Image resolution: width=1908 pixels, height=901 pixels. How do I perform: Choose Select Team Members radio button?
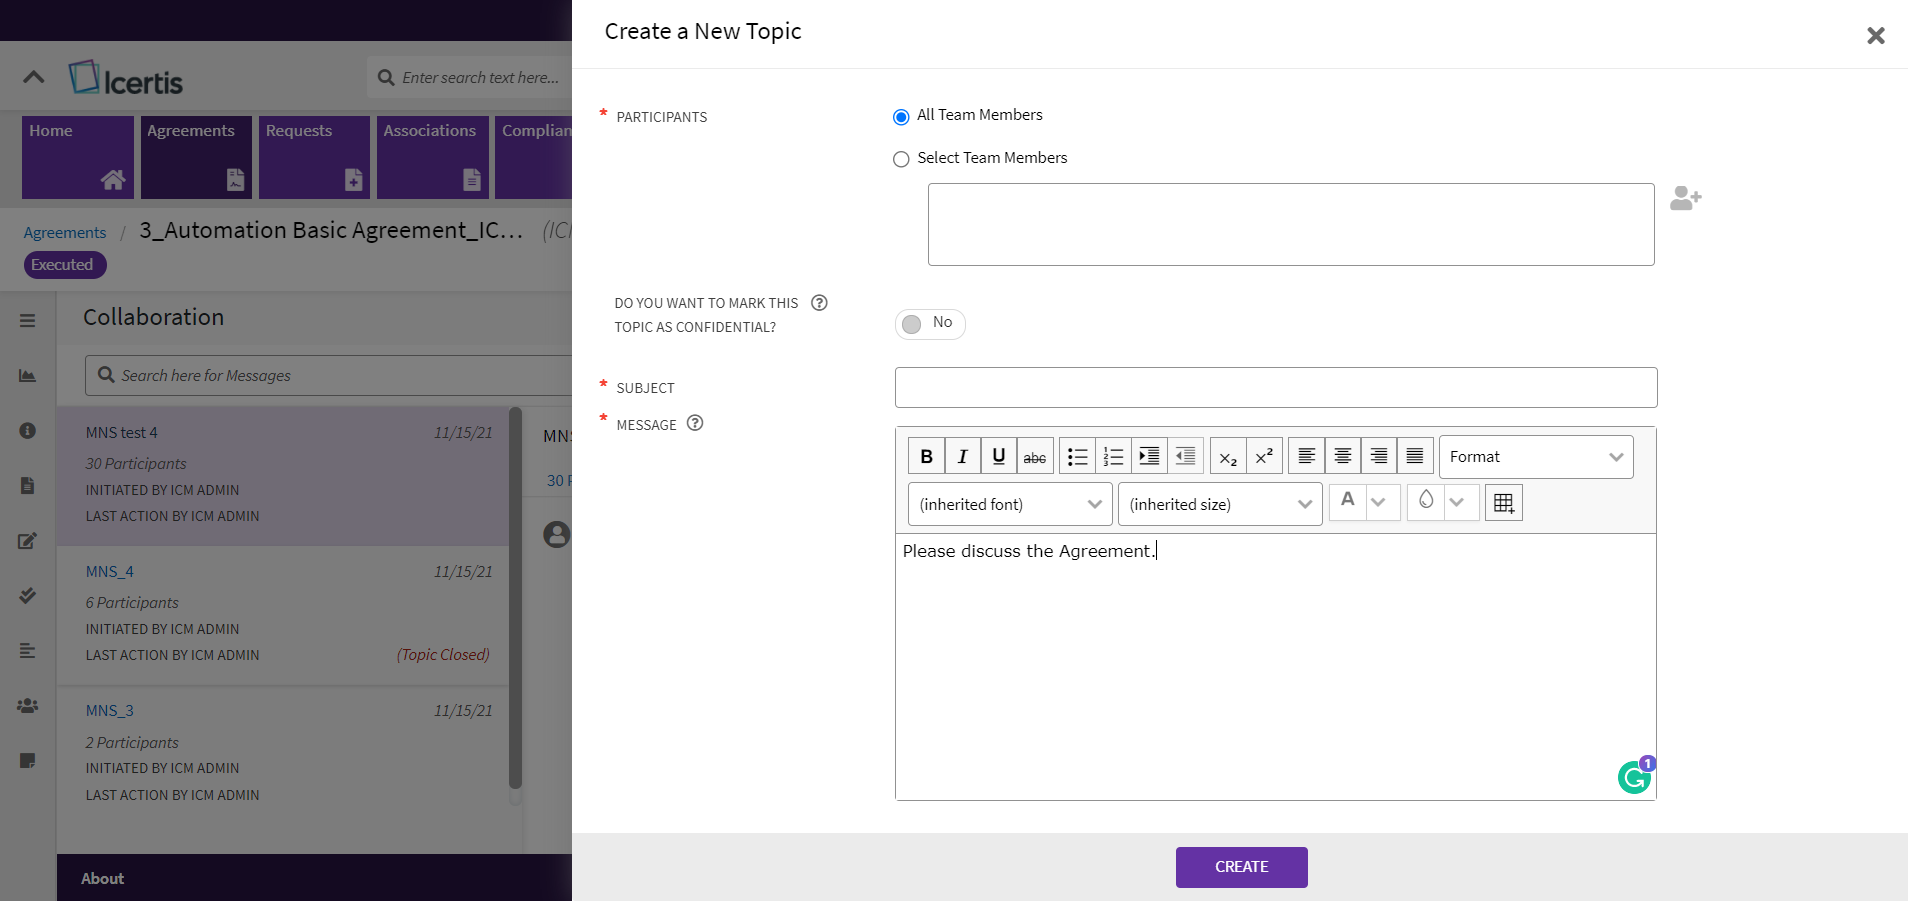901,159
